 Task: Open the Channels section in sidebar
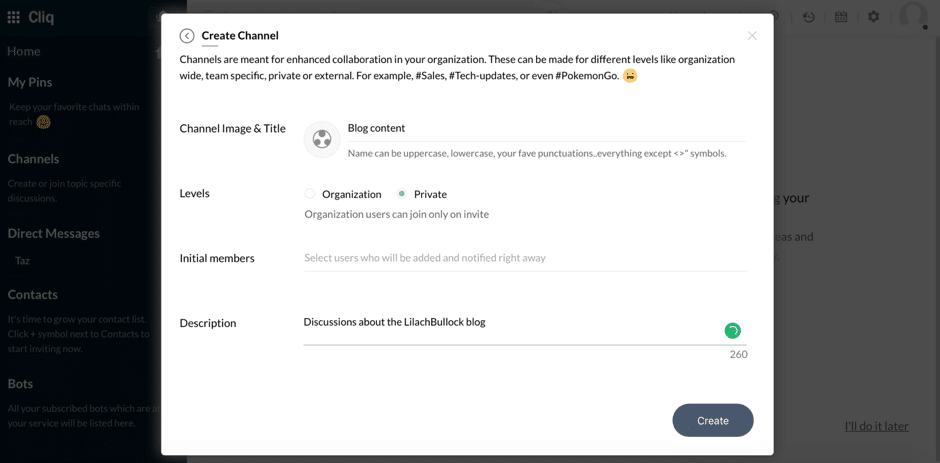click(x=34, y=159)
